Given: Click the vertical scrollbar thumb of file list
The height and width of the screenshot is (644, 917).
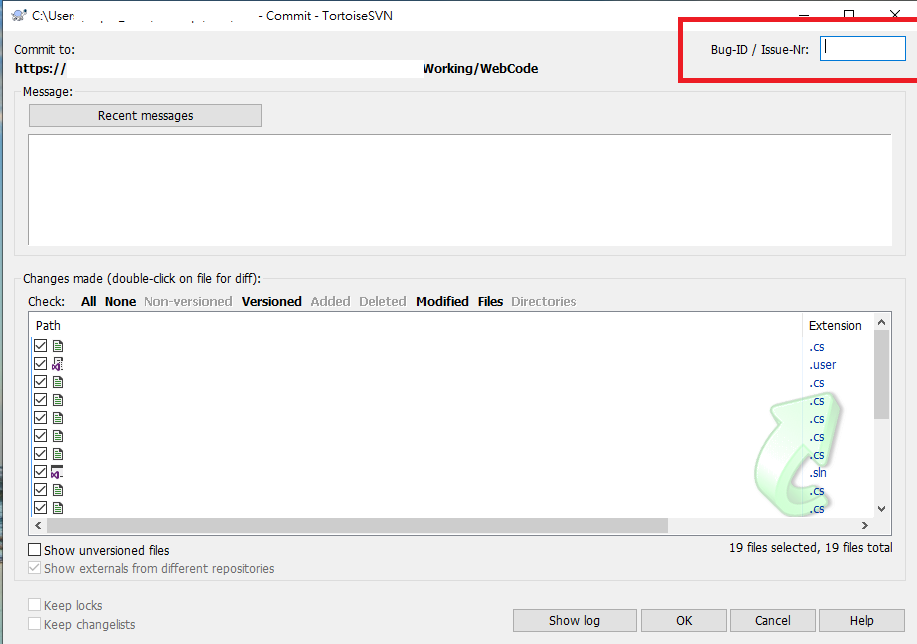Looking at the screenshot, I should coord(881,374).
